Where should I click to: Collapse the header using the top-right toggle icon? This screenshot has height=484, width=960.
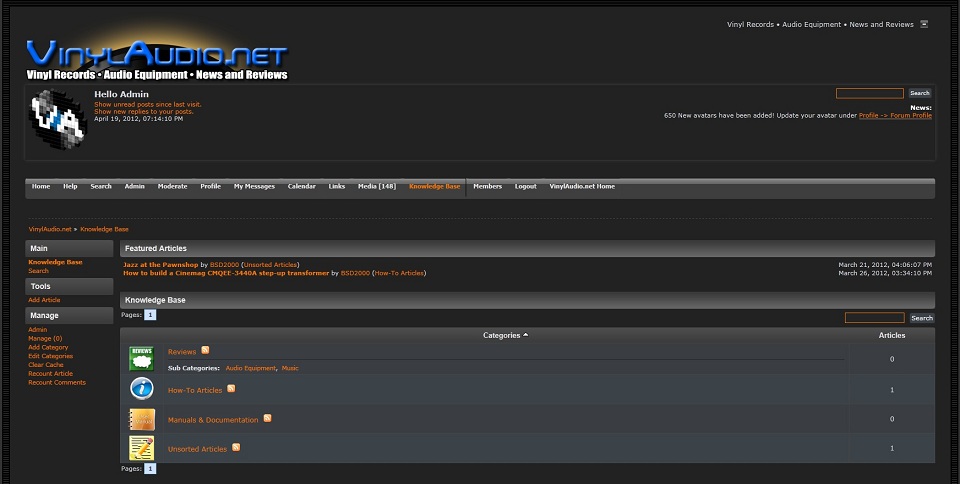[x=924, y=24]
